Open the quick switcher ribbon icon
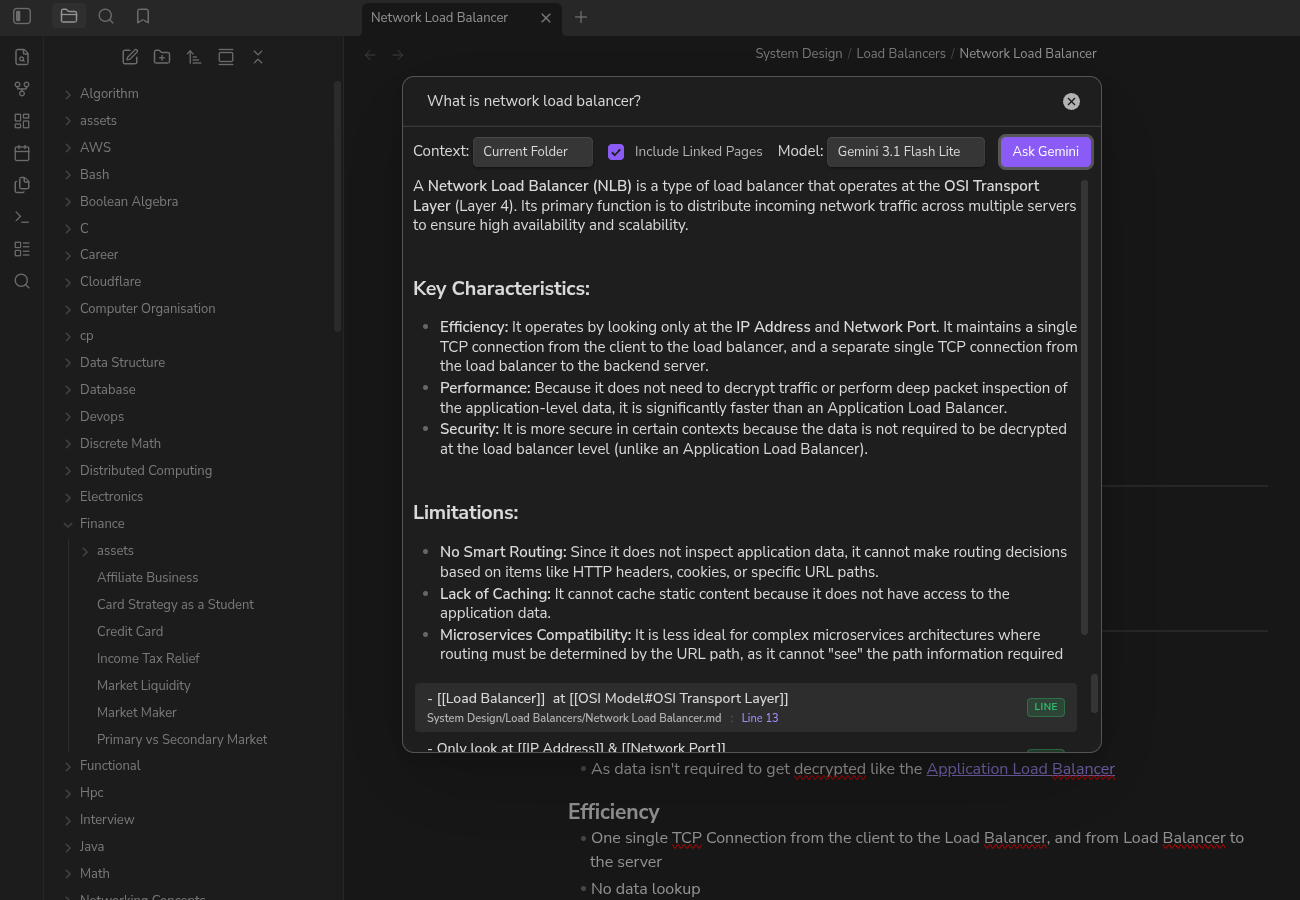1300x900 pixels. point(22,57)
